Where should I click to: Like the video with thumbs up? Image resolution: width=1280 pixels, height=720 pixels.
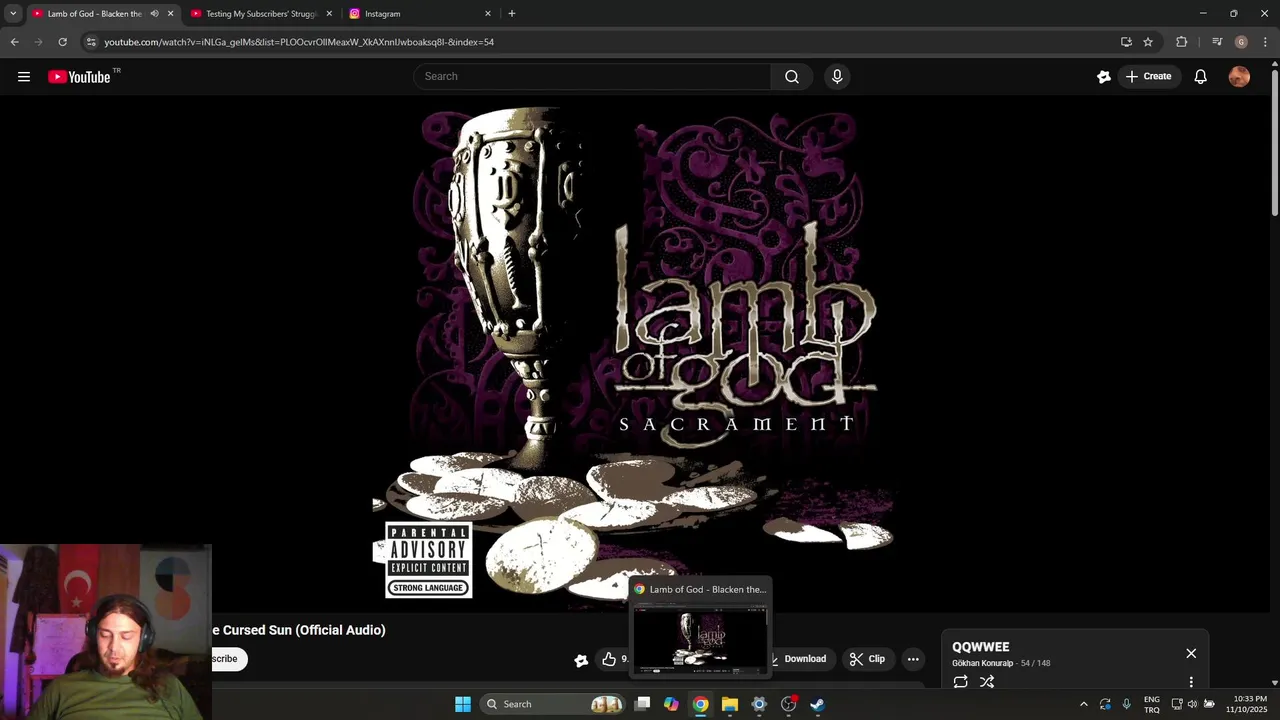pyautogui.click(x=609, y=659)
